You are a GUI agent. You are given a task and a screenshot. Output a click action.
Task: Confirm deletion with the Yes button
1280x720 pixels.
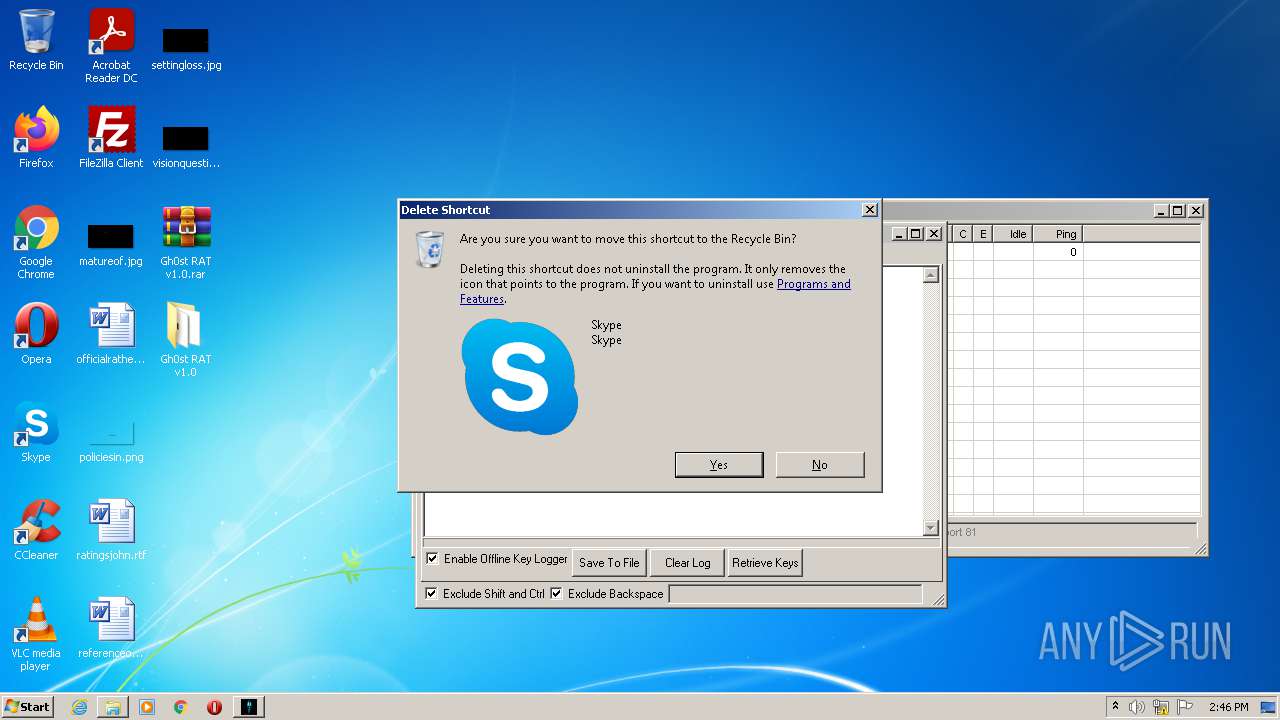(719, 465)
